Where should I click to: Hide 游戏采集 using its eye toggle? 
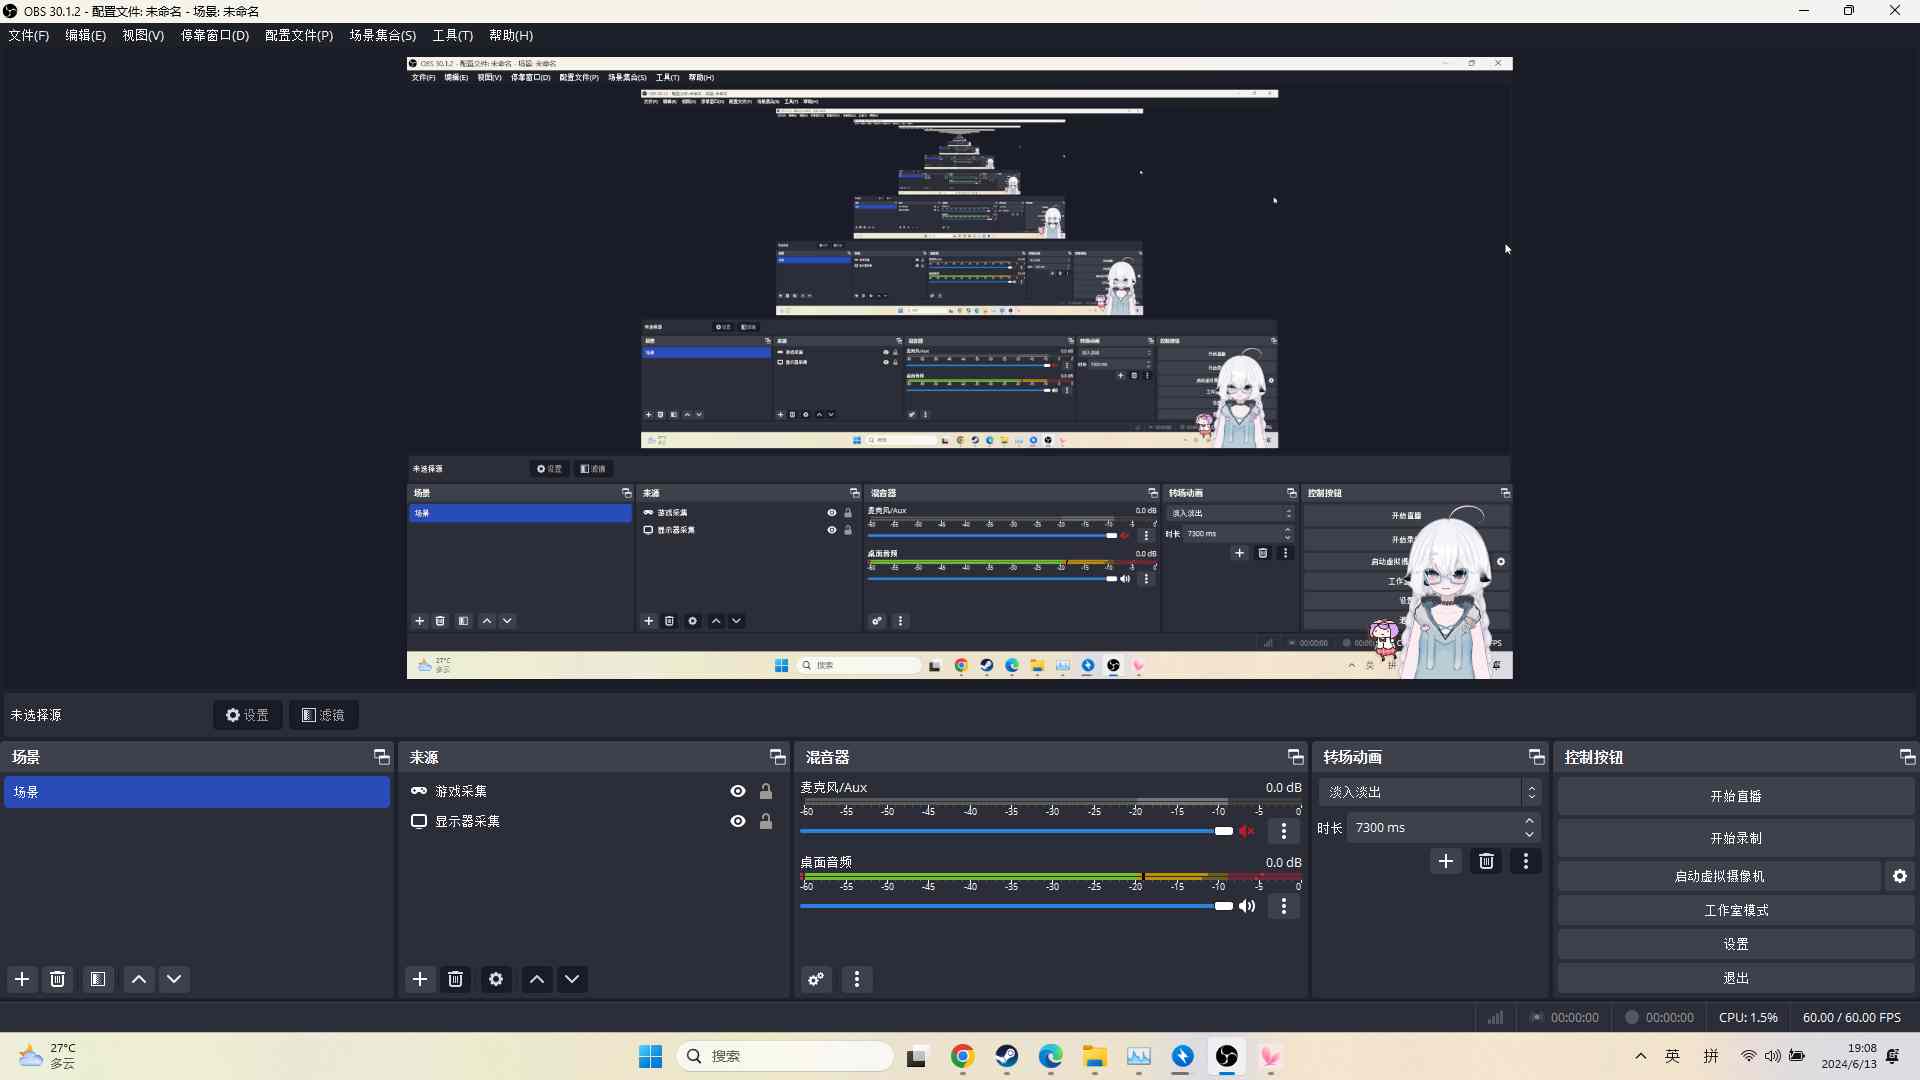click(x=737, y=791)
